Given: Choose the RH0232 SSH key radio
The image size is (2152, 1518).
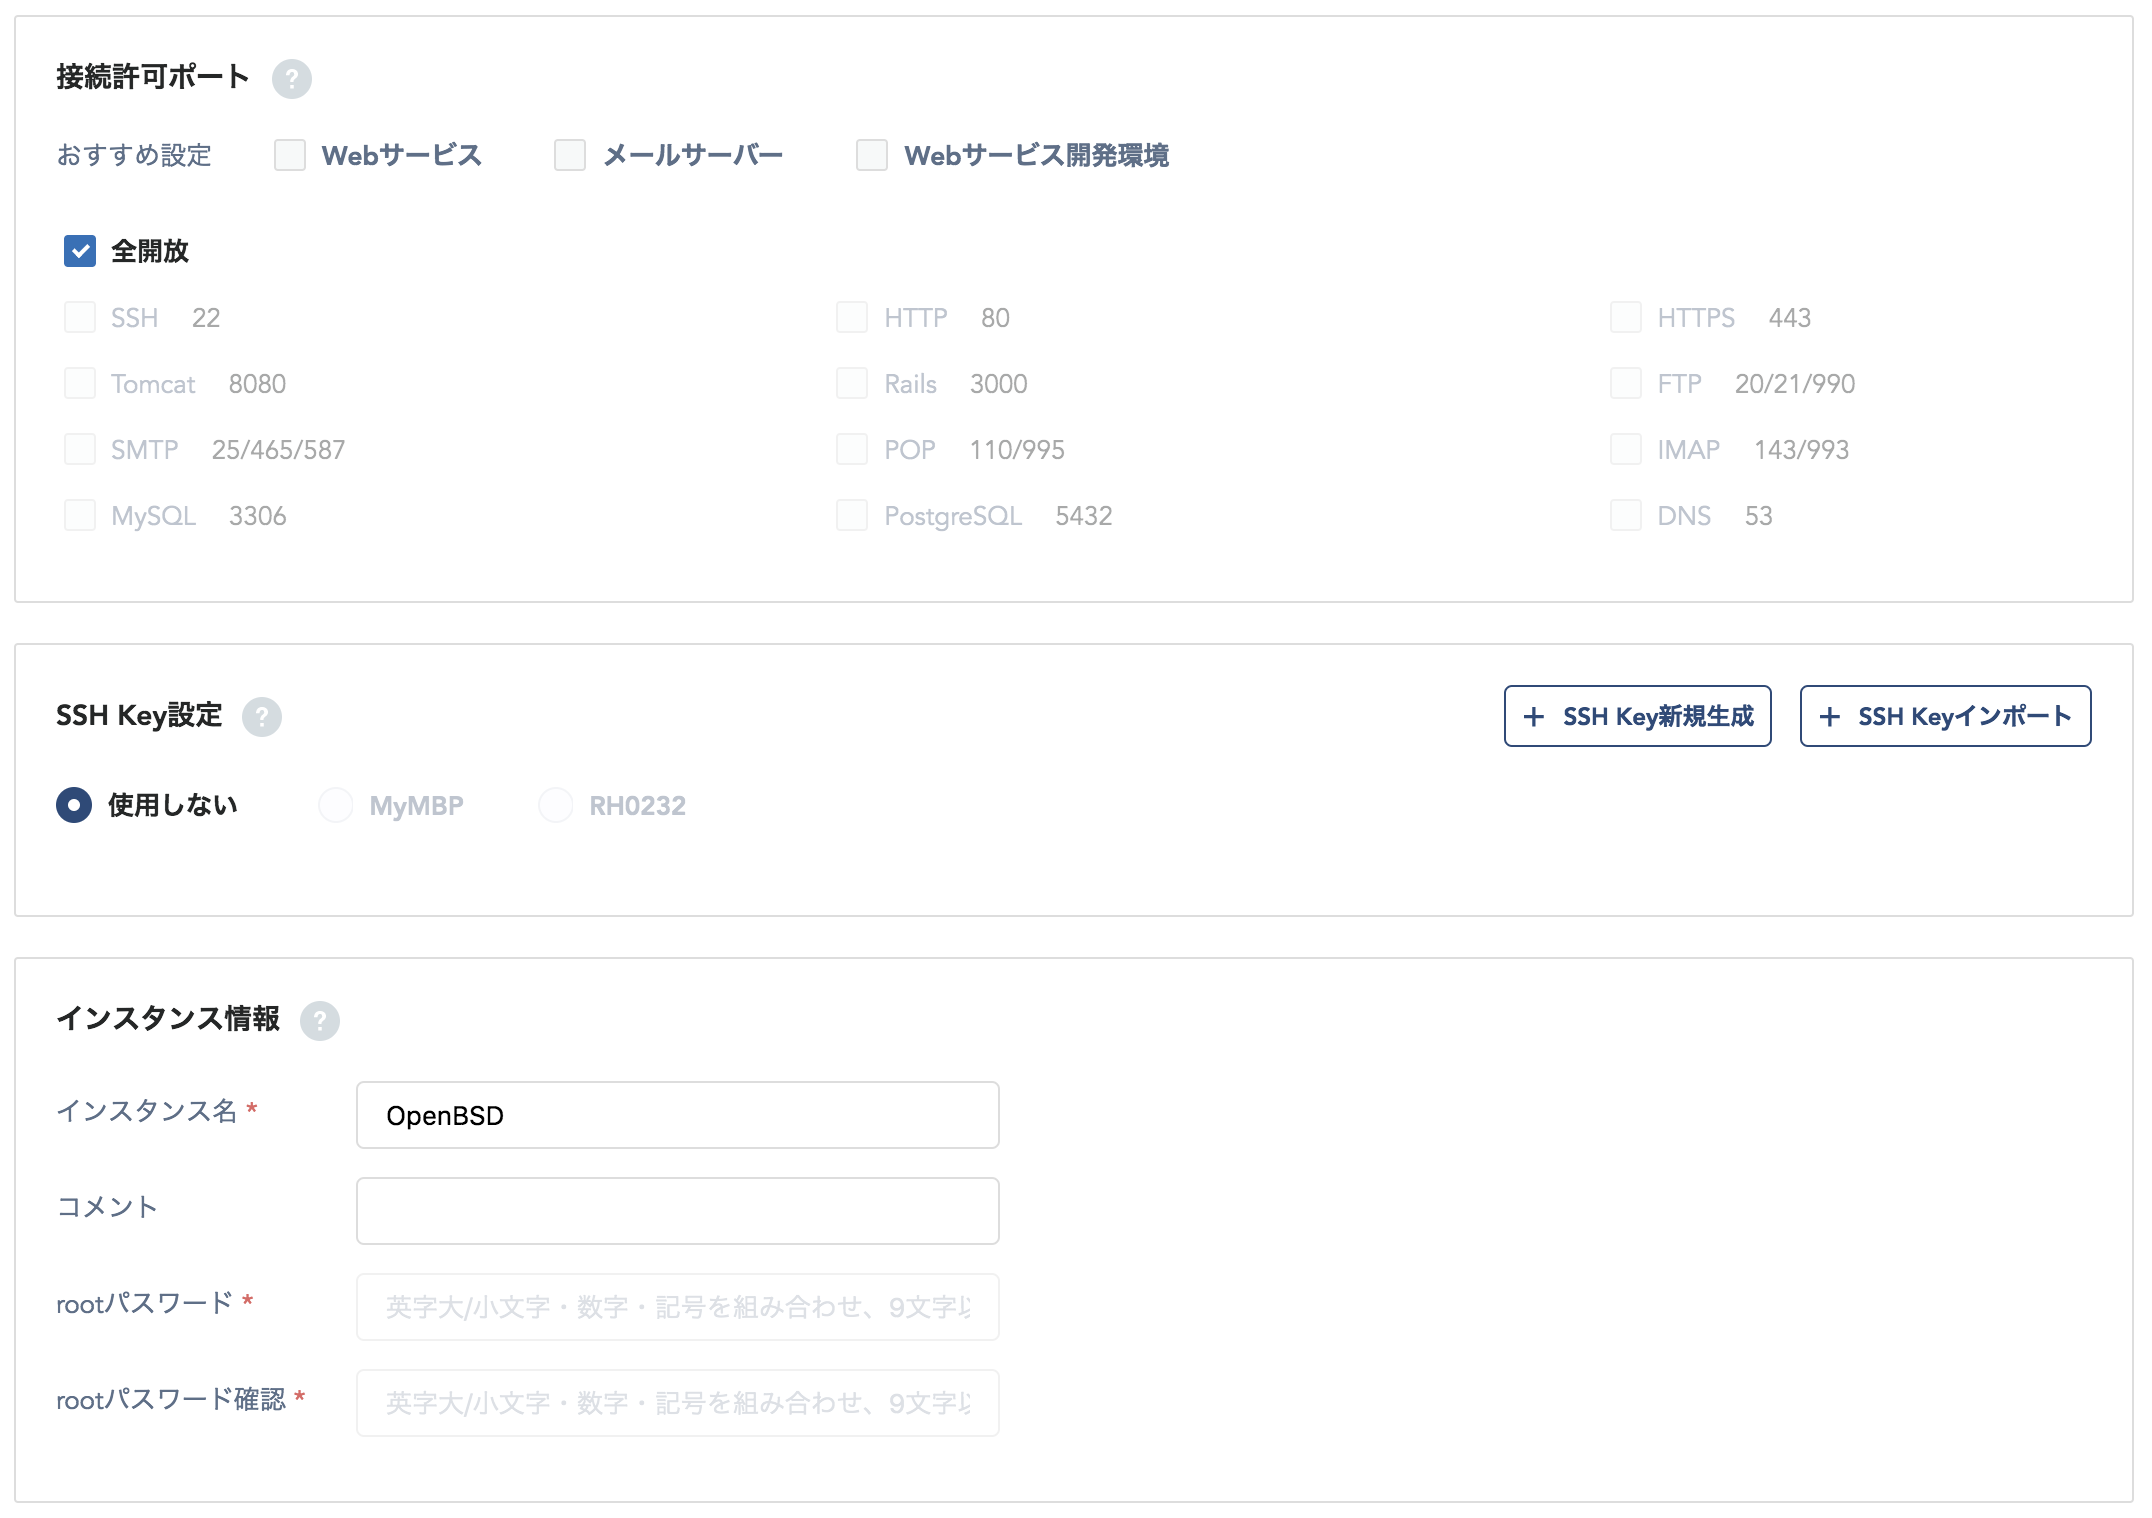Looking at the screenshot, I should coord(556,805).
